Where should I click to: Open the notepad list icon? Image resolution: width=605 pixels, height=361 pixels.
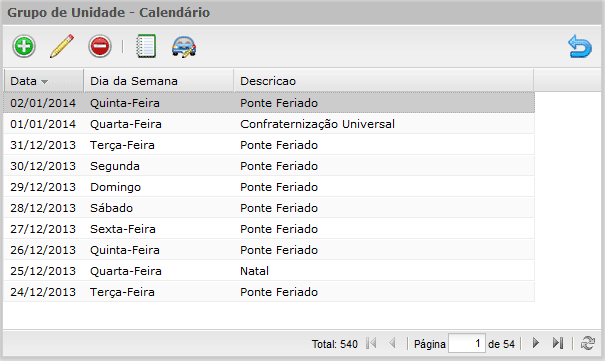146,46
